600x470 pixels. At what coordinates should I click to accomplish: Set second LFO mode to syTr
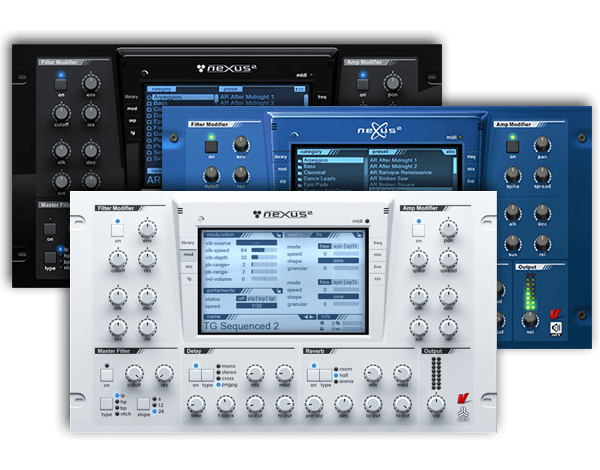click(352, 282)
